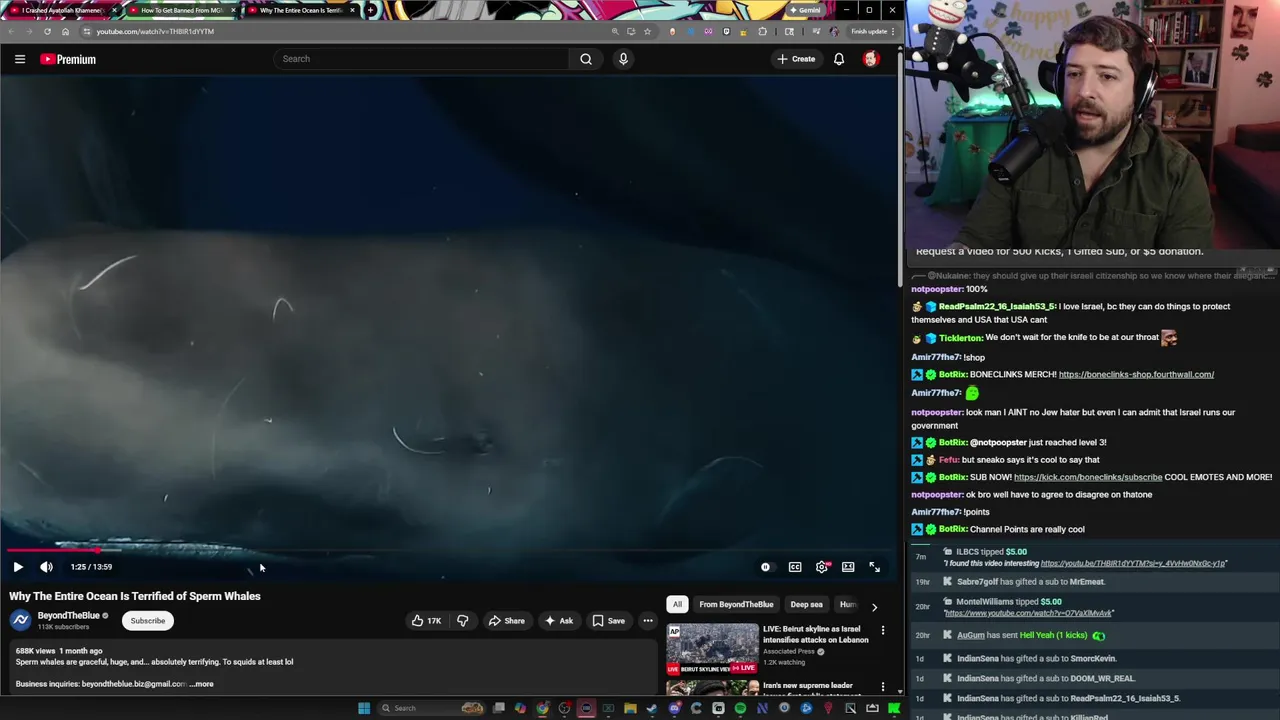Bookmark this page with the star icon
Viewport: 1280px width, 720px height.
[x=647, y=31]
